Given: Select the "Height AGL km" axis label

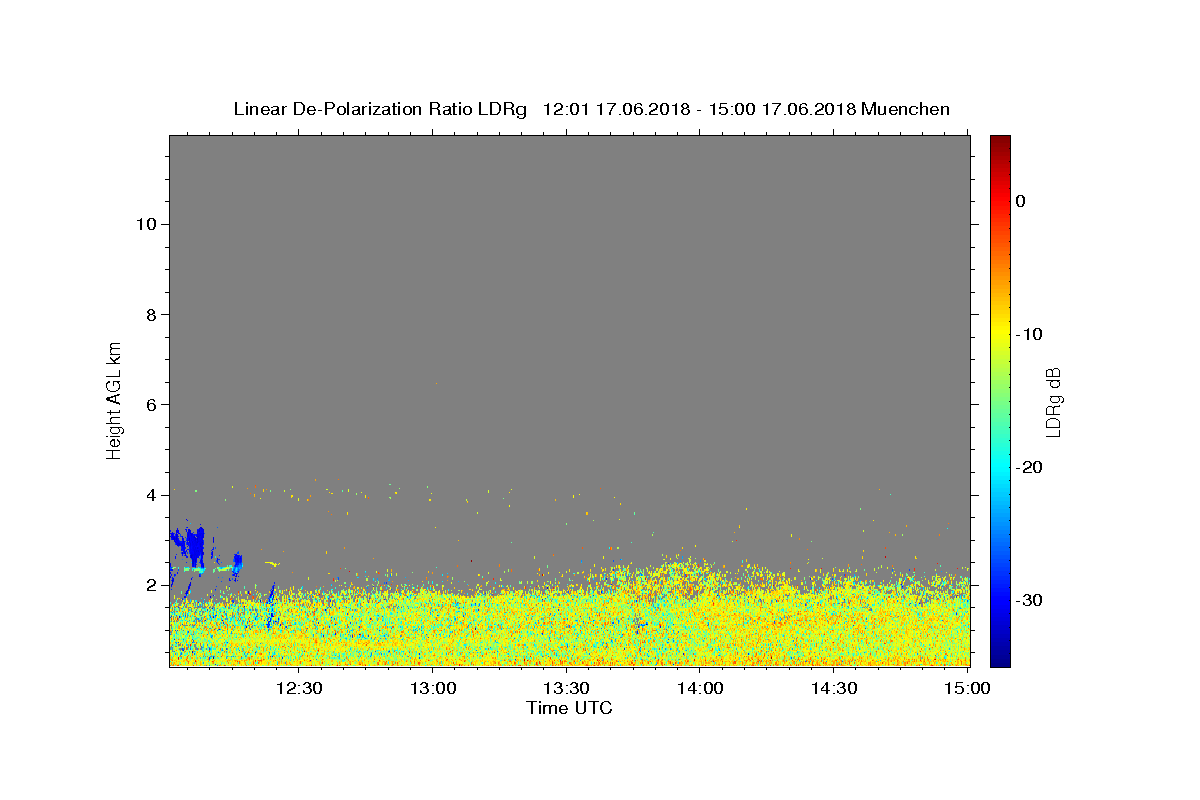Looking at the screenshot, I should [114, 400].
